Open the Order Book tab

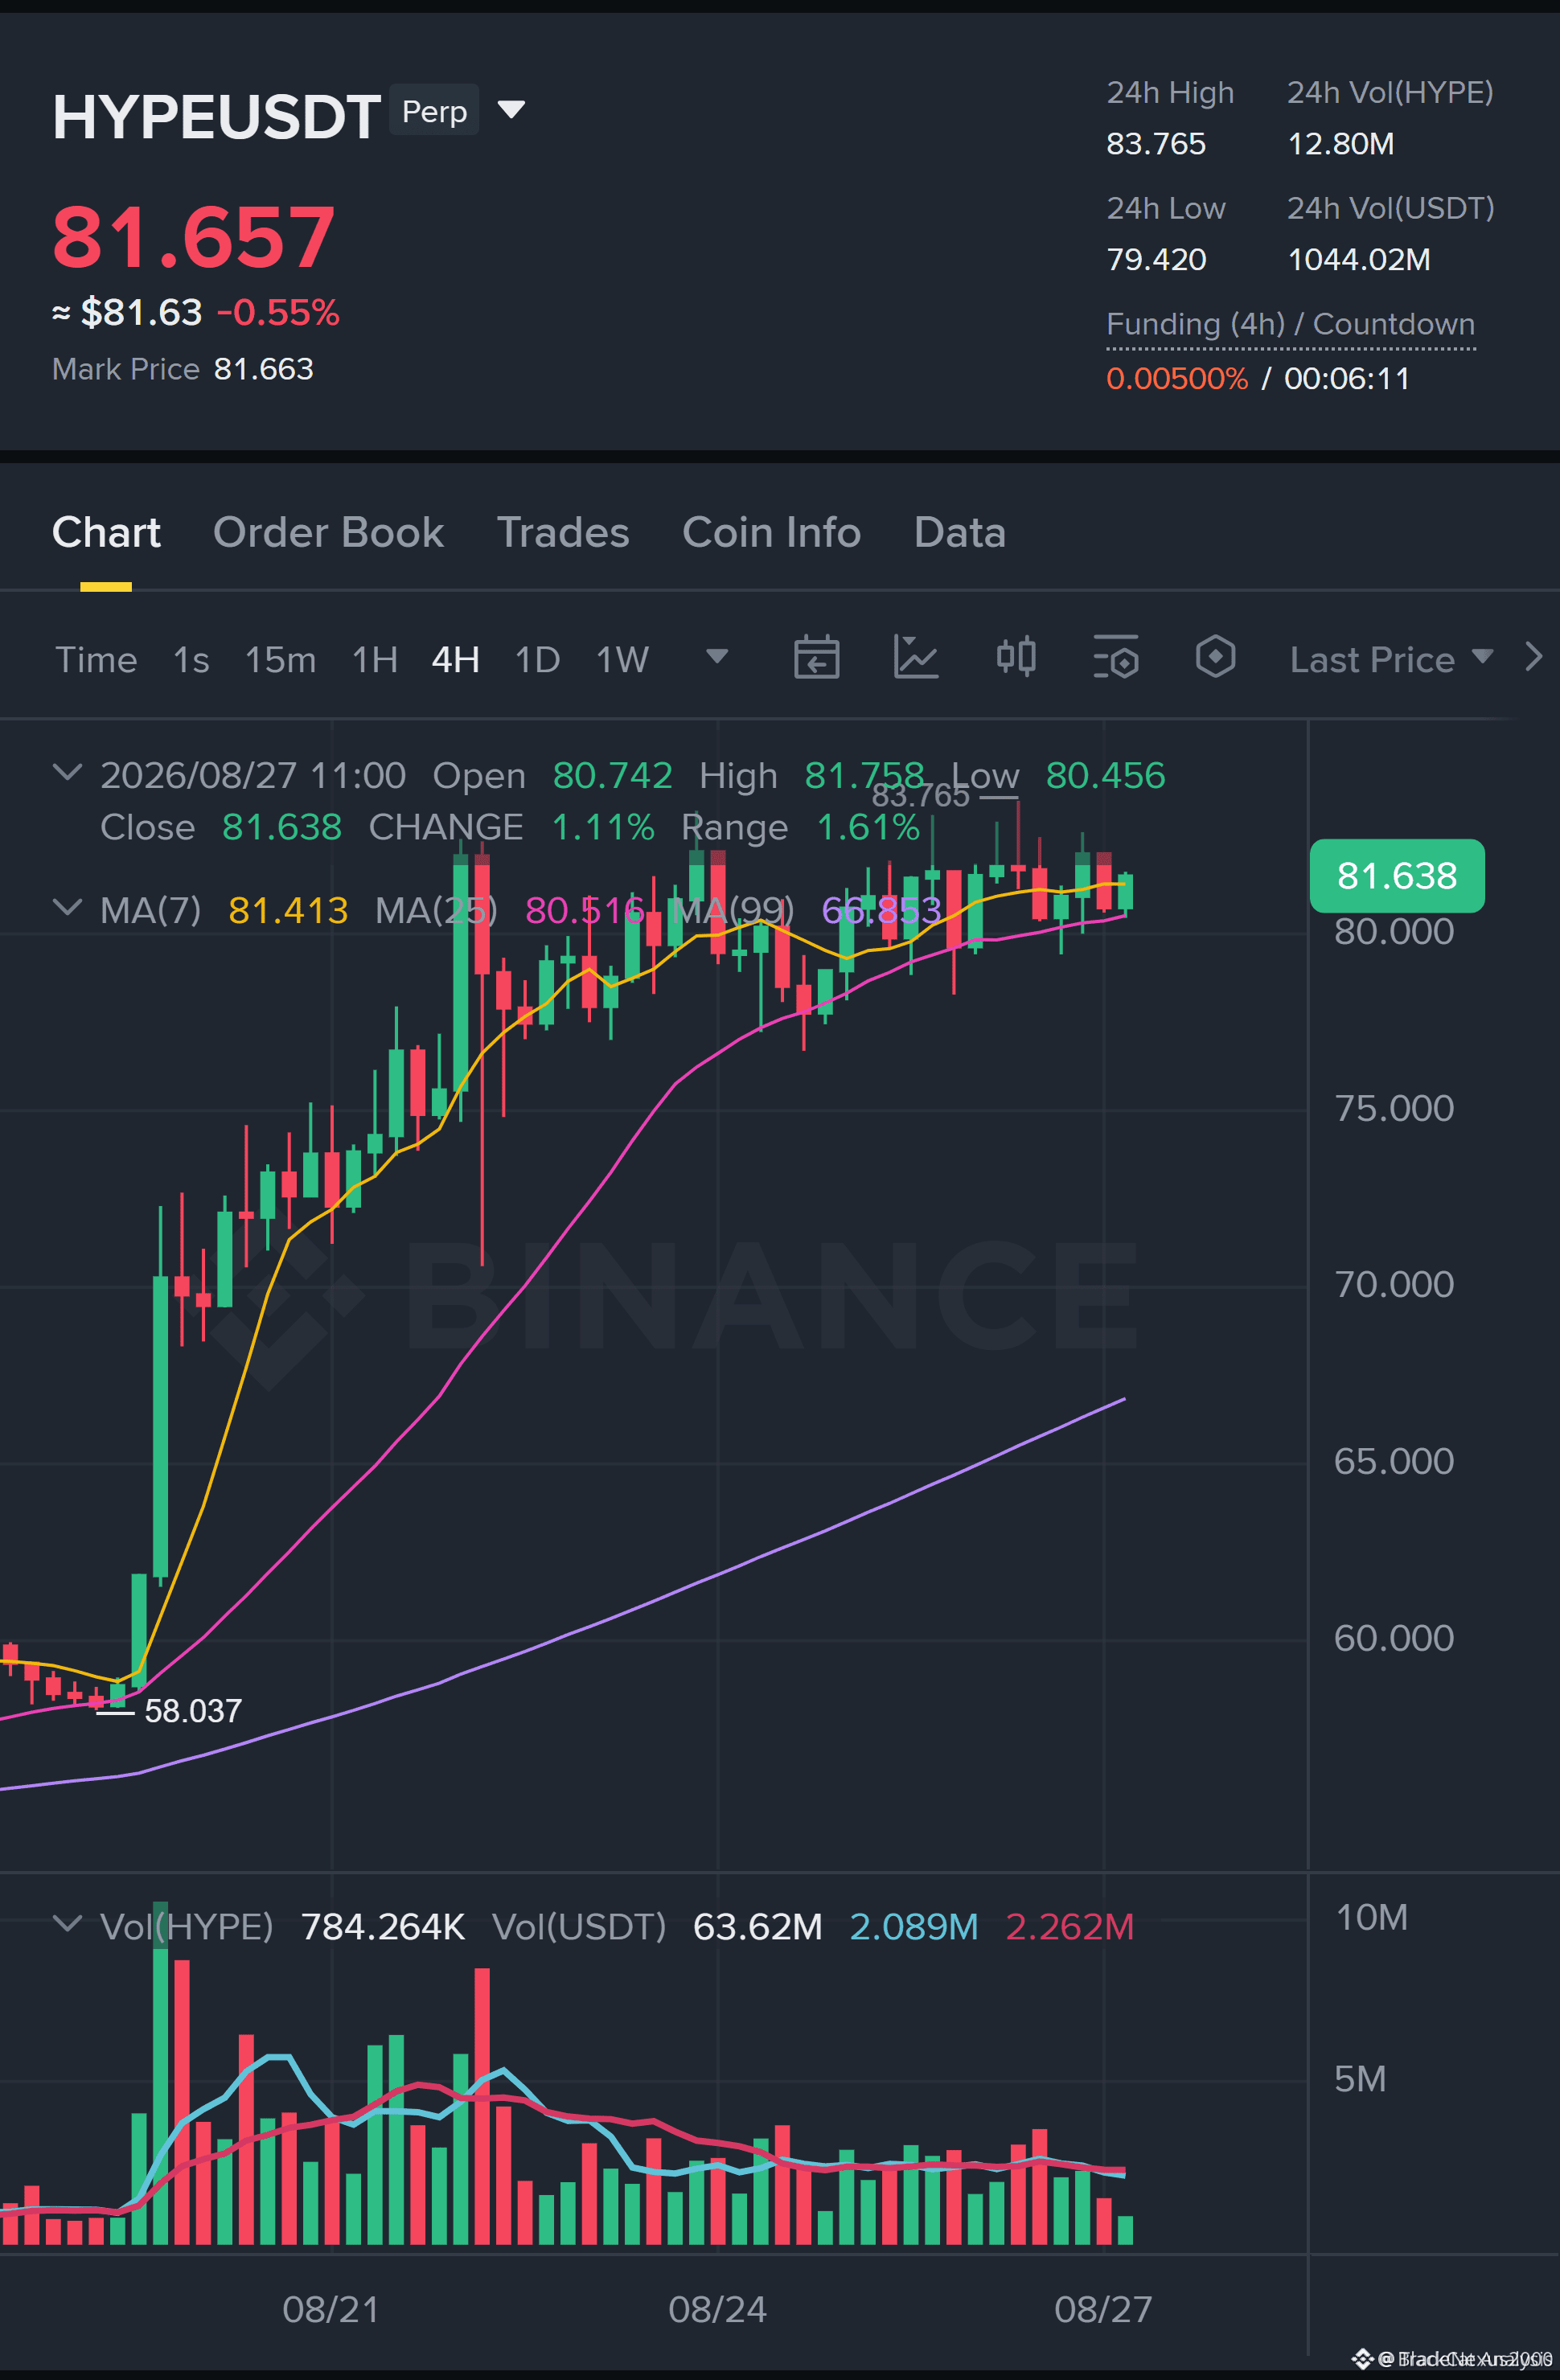click(328, 532)
